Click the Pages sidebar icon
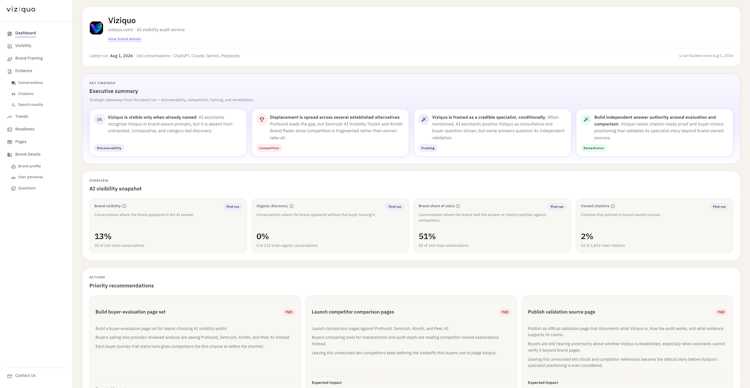 tap(10, 142)
